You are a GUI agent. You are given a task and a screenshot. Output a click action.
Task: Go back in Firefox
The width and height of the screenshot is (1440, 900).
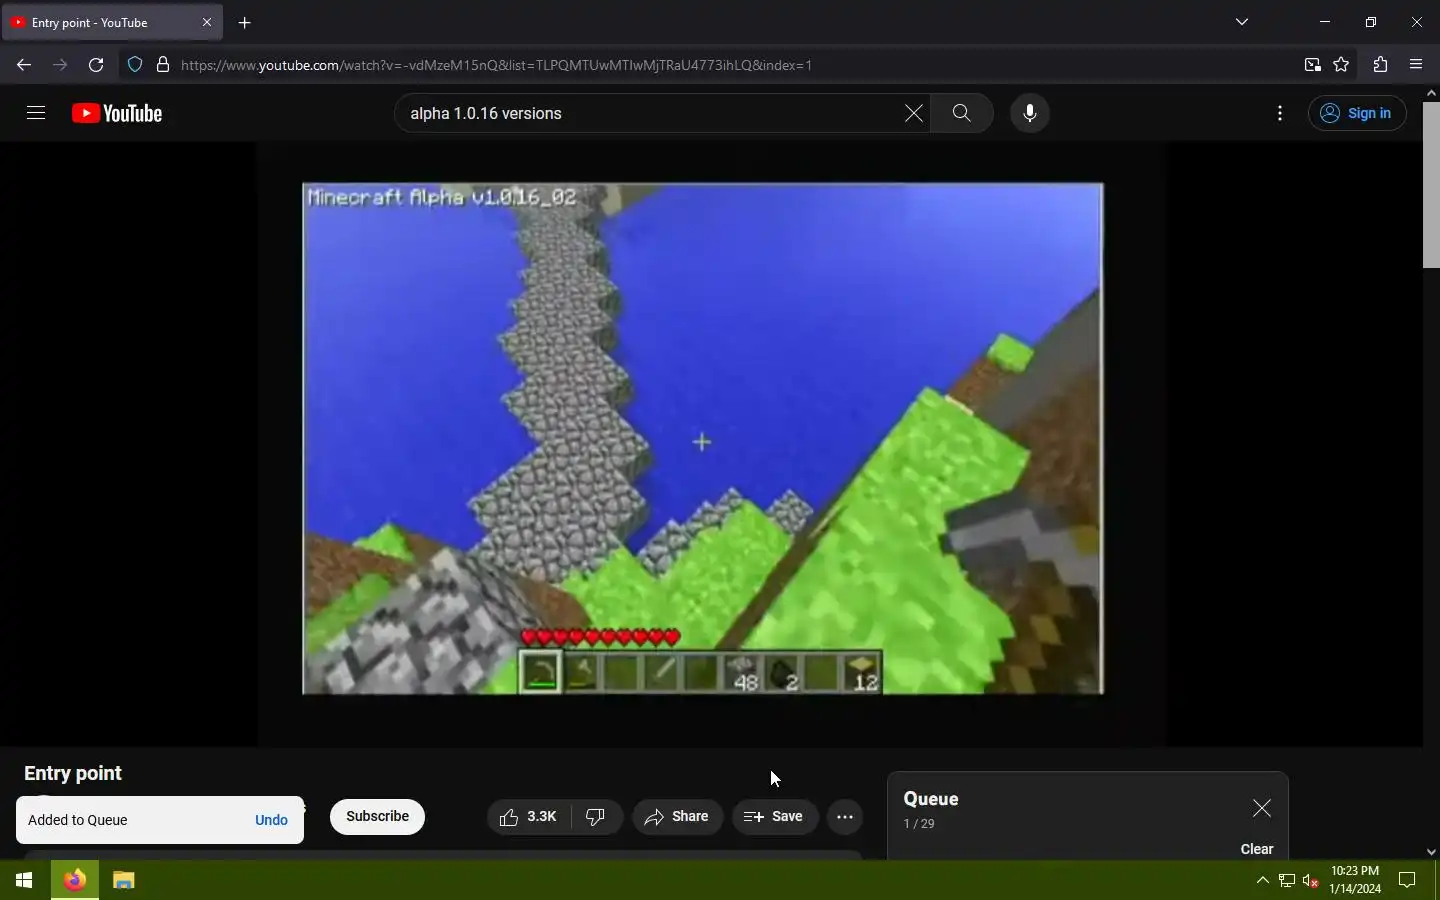point(24,65)
